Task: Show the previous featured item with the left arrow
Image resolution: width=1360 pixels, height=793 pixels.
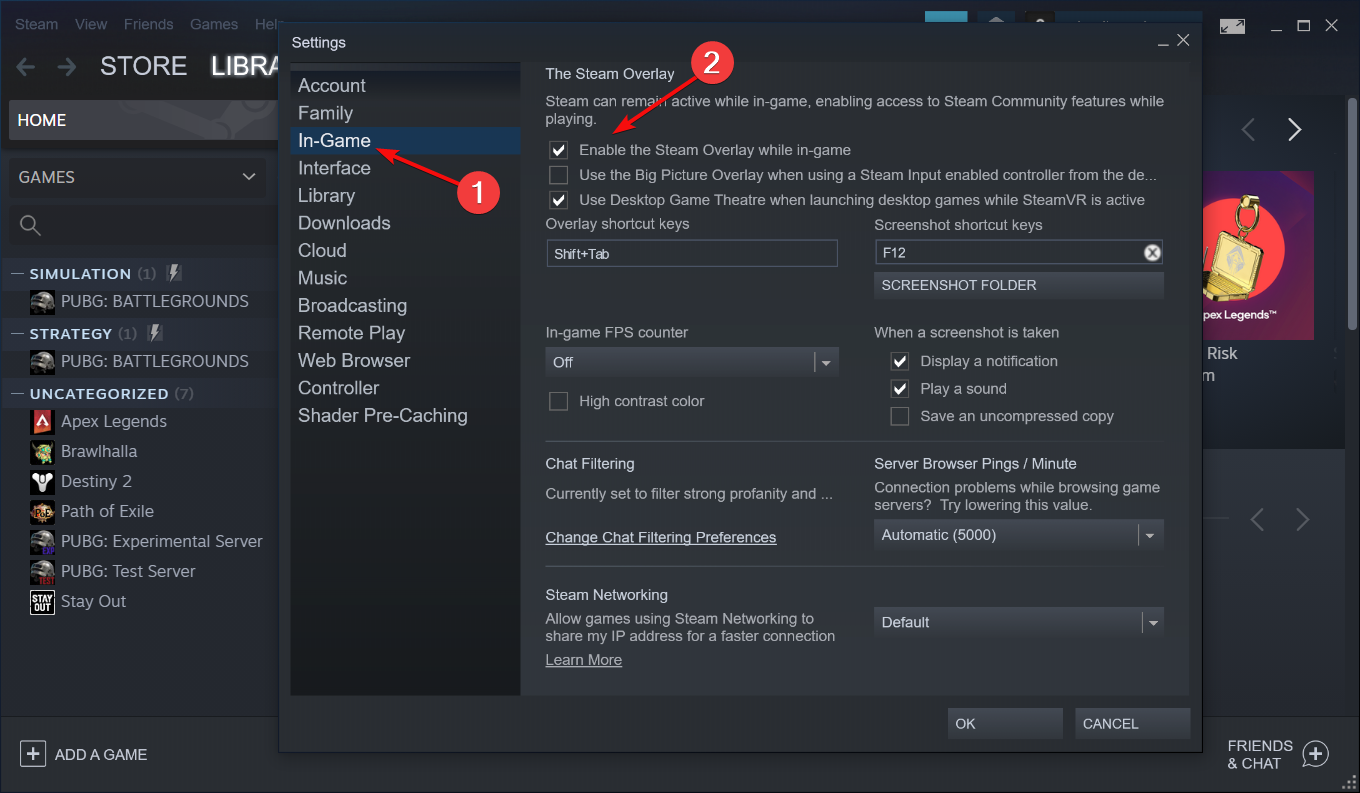Action: [x=1248, y=129]
